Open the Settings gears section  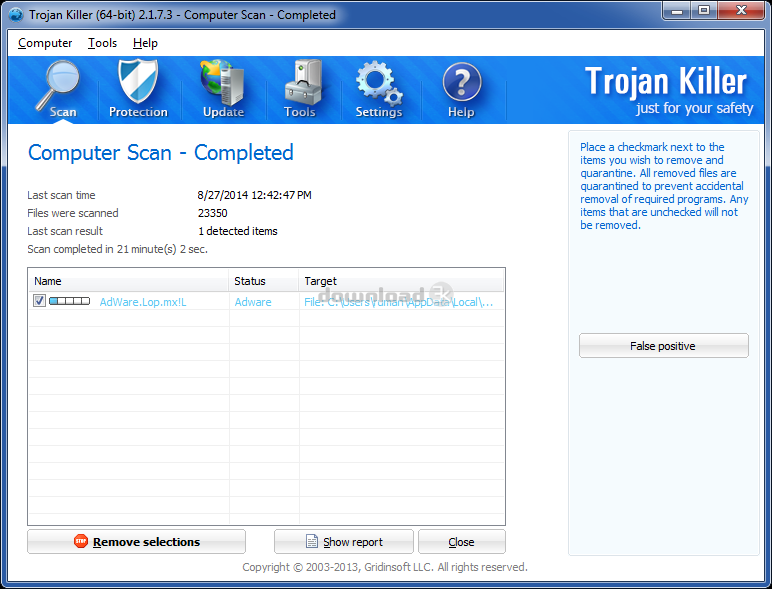[x=379, y=90]
